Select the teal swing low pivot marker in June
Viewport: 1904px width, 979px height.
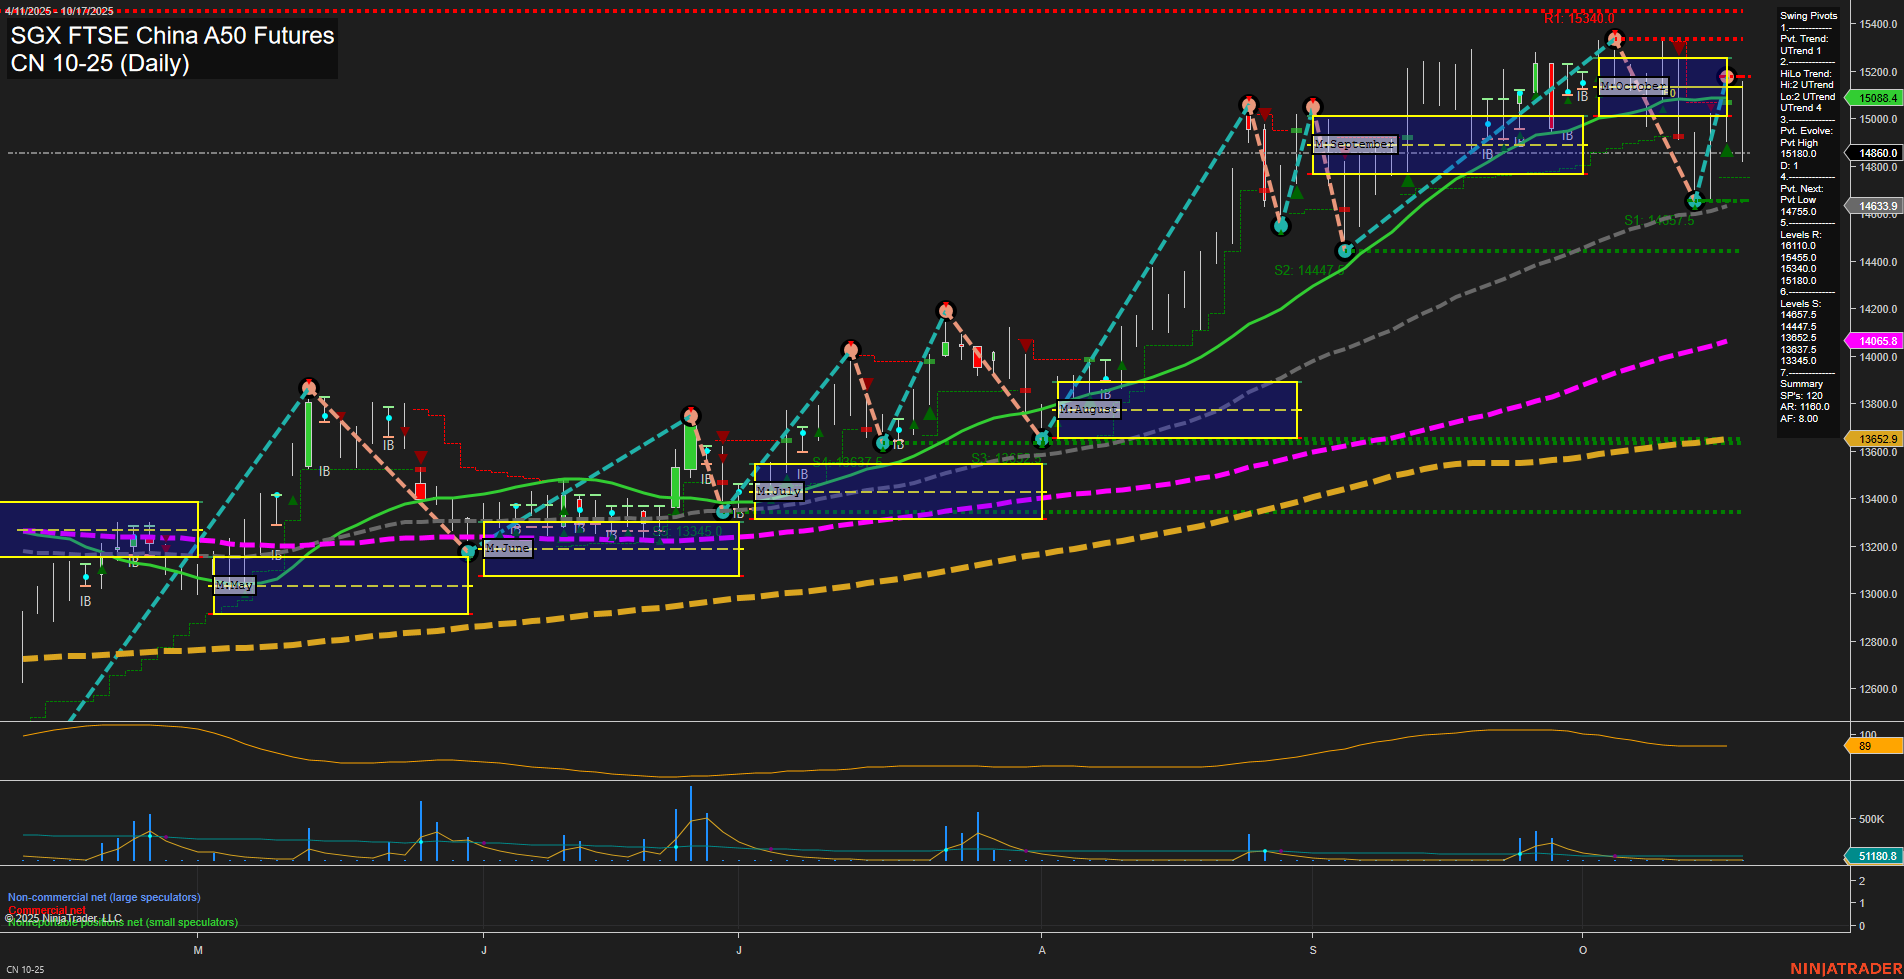tap(469, 549)
